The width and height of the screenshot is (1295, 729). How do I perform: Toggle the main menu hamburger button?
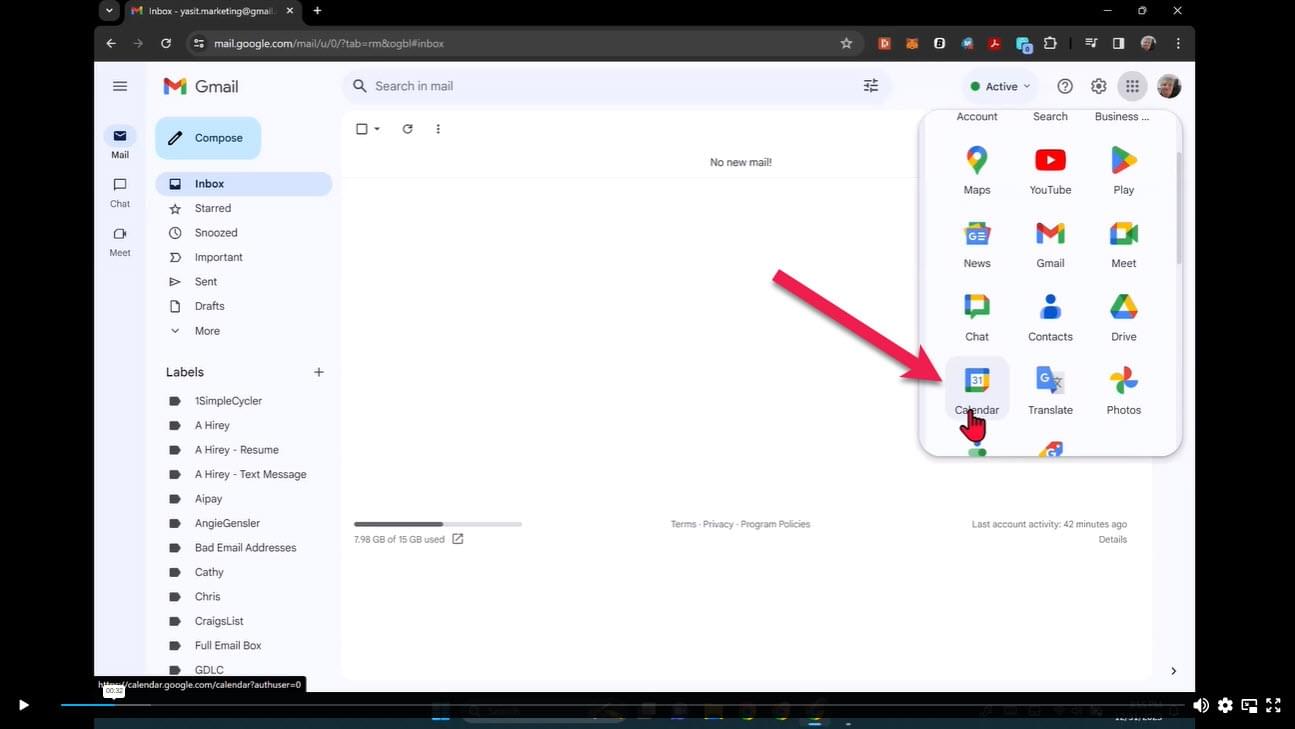(x=120, y=86)
